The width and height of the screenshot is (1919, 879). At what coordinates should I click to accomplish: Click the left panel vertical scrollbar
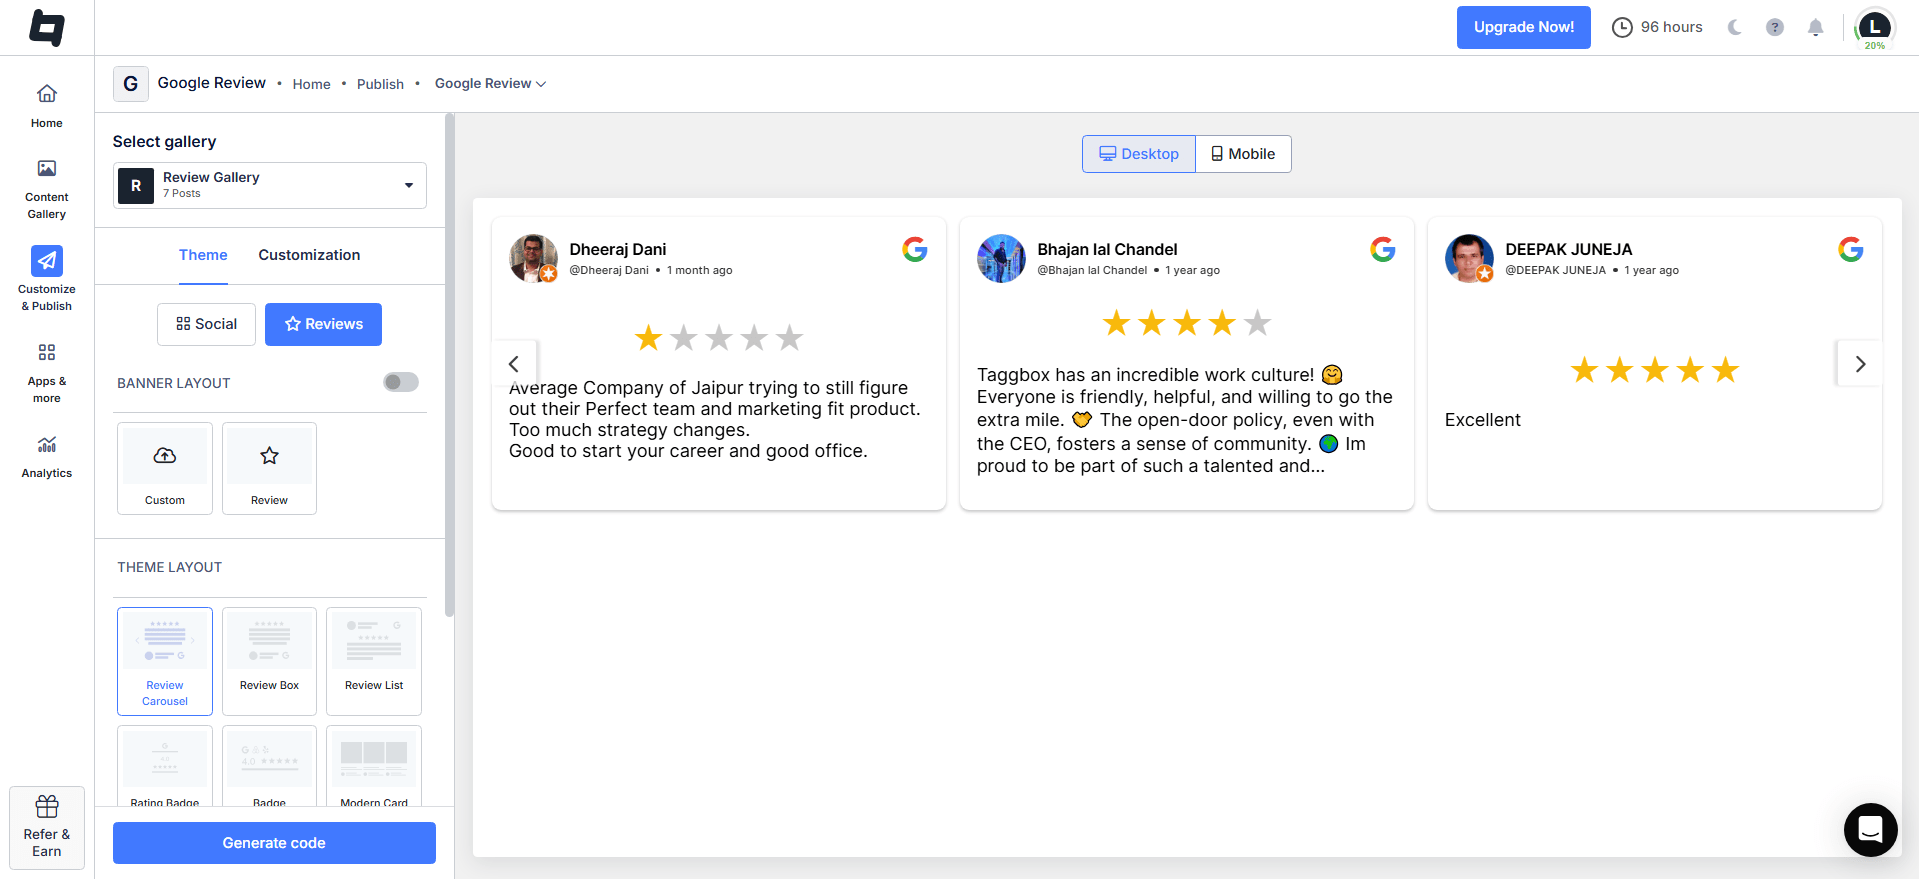450,365
